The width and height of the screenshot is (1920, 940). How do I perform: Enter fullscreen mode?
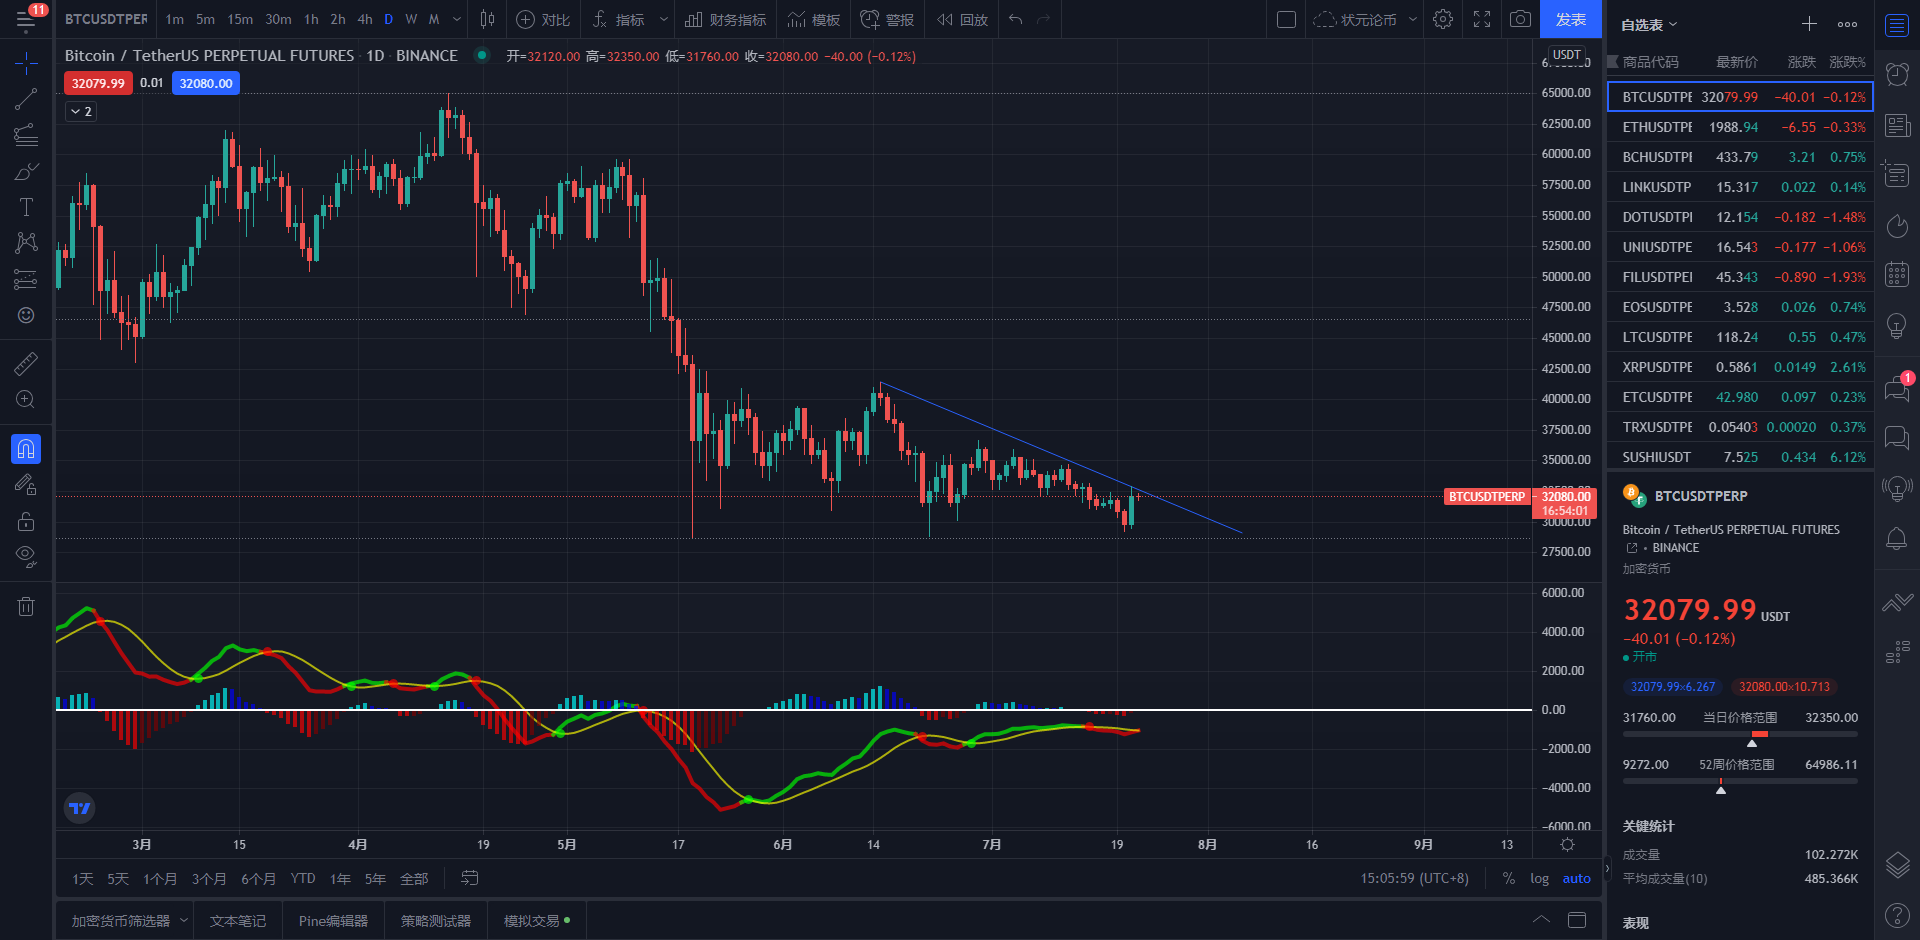[1482, 19]
